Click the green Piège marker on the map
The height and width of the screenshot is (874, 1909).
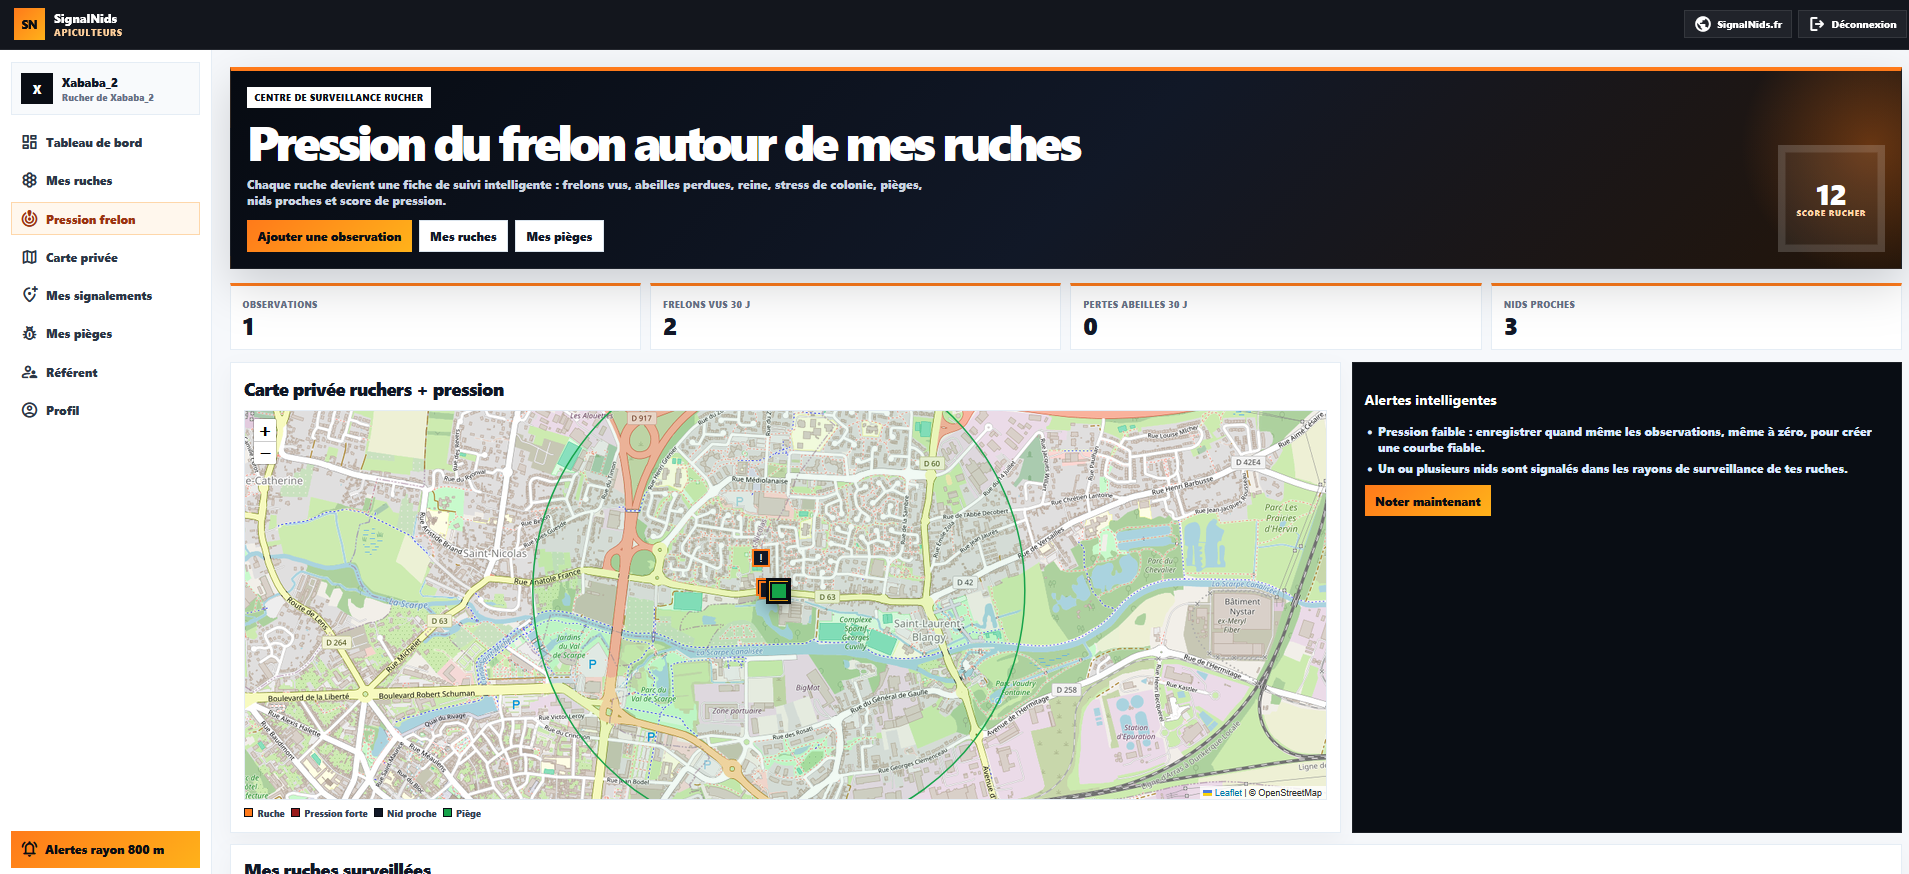click(778, 591)
